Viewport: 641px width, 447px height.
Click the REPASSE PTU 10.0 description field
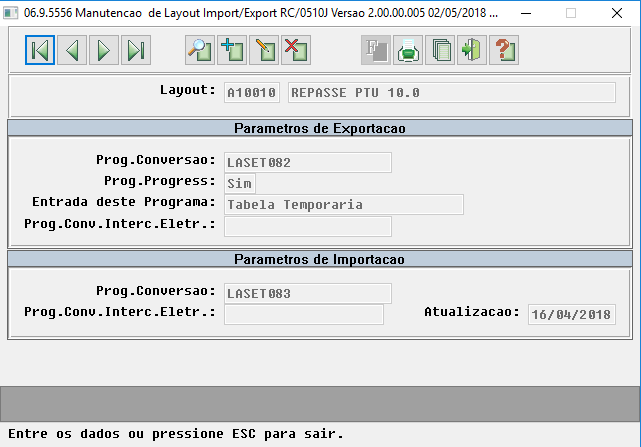pos(452,93)
